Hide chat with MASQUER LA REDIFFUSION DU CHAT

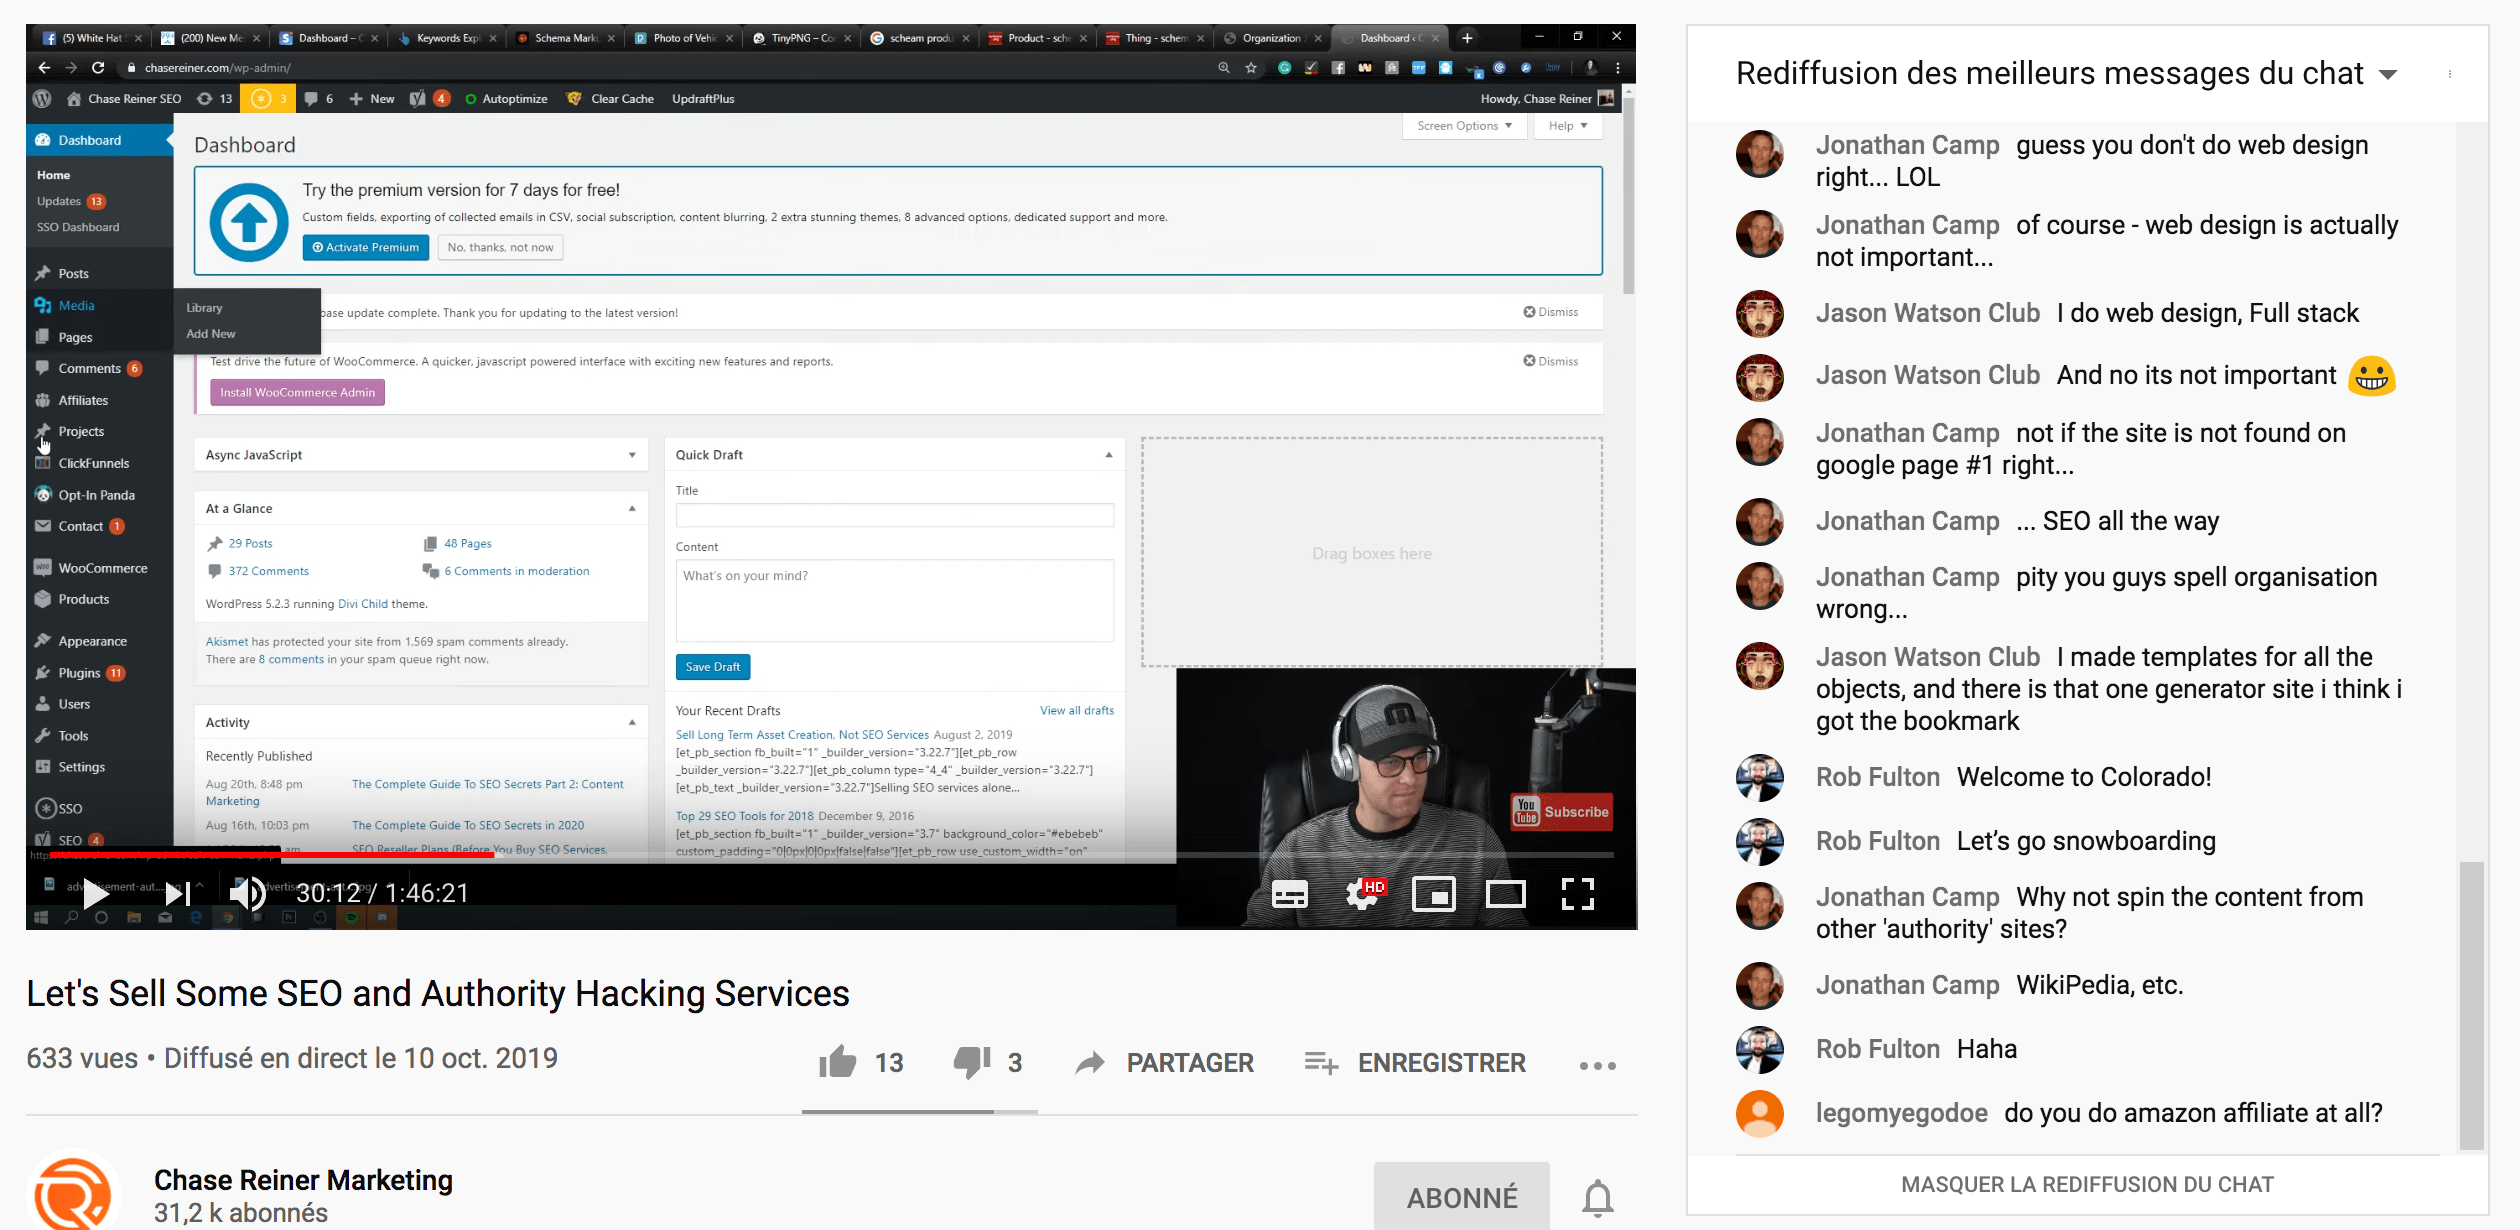pos(2087,1185)
